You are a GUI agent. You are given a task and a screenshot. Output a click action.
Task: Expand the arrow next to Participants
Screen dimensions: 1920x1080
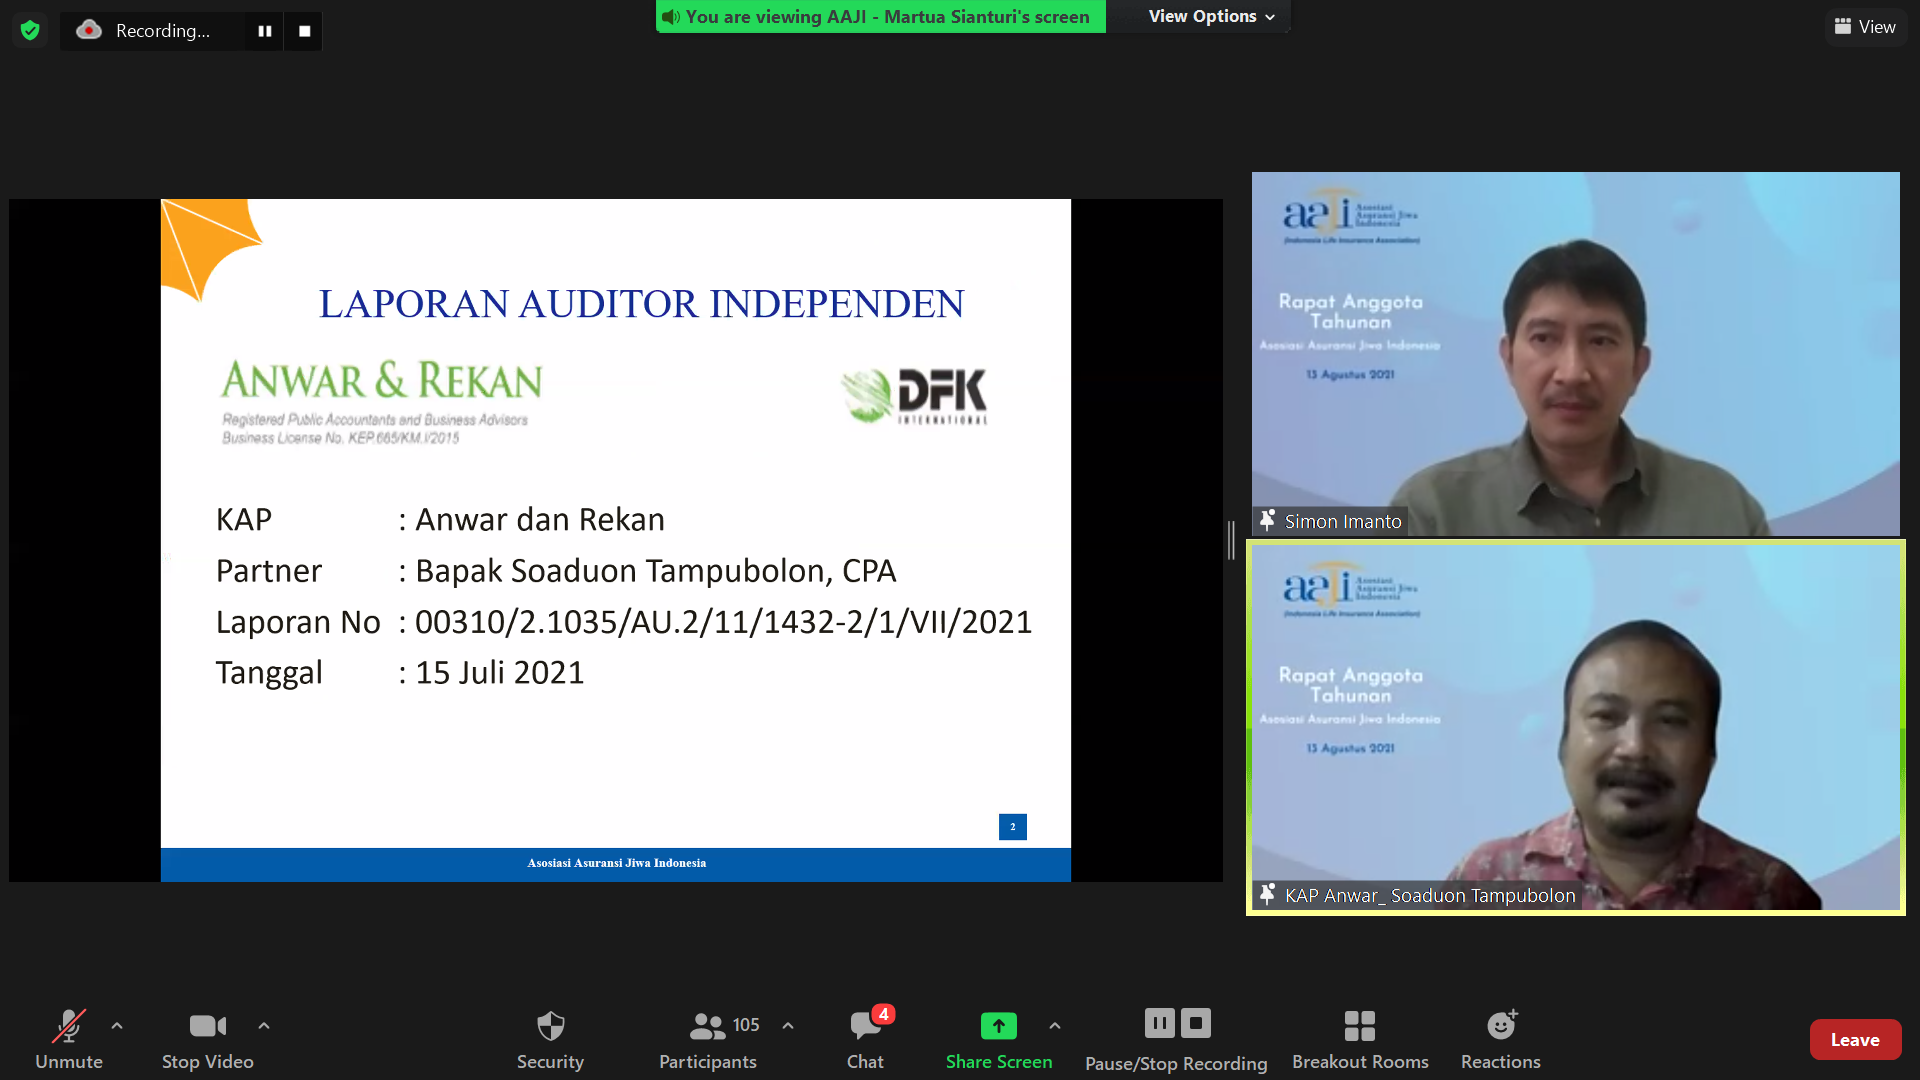788,1025
